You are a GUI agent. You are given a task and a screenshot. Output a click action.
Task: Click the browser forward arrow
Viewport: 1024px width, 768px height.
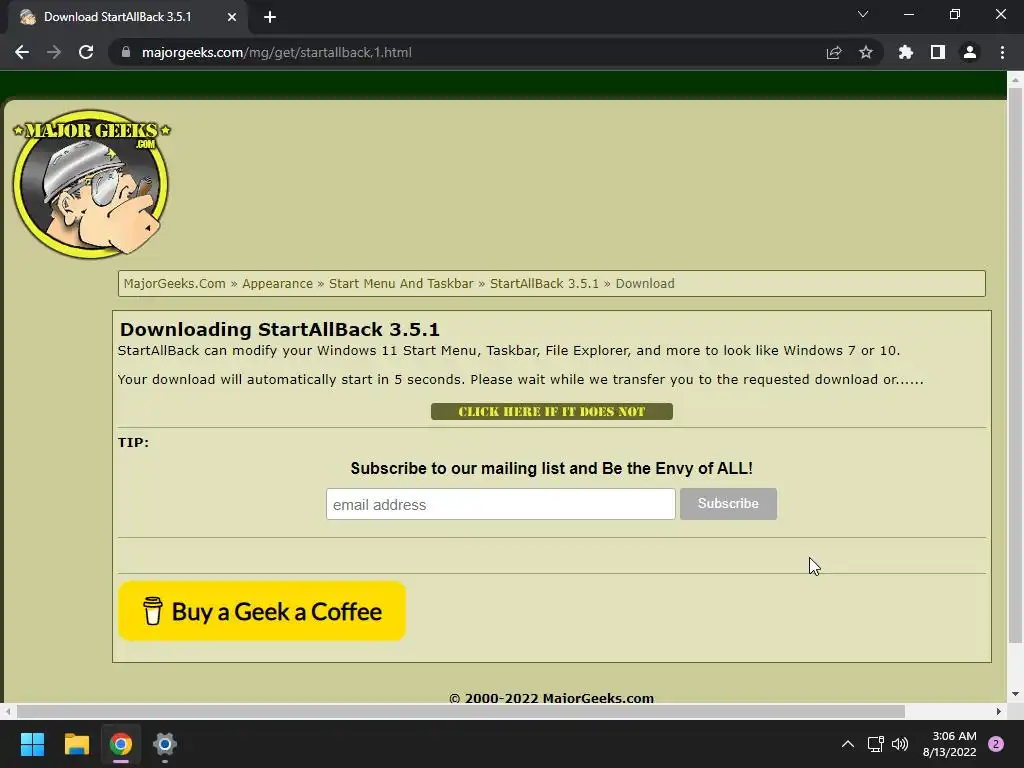[54, 52]
